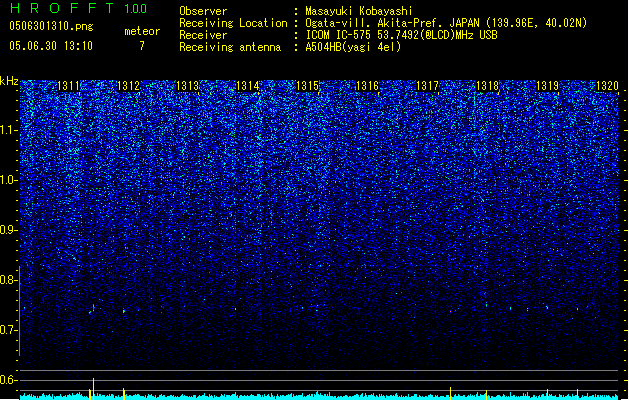629x400 pixels.
Task: Click the timestamp 05.06.30 13:10
Action: (51, 46)
